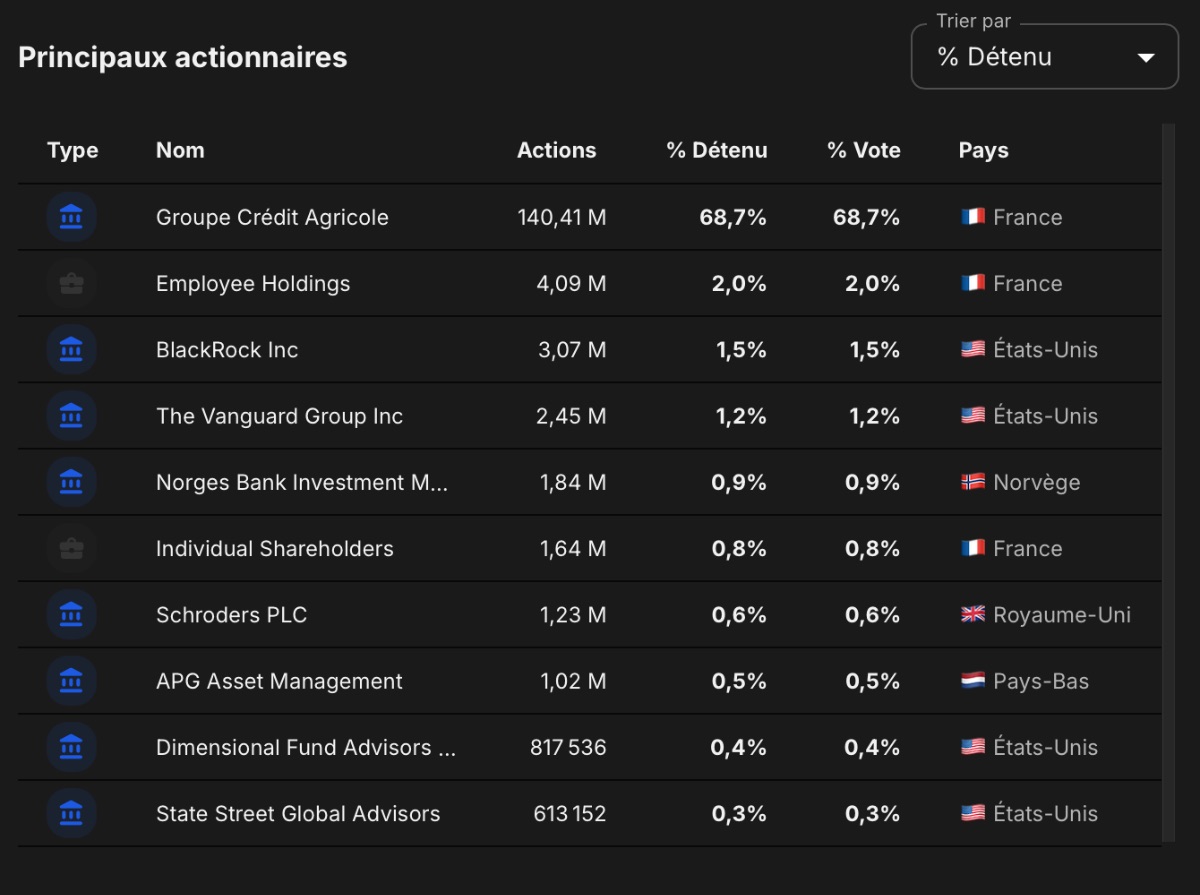Click the Principaux actionnaires heading
This screenshot has height=895, width=1200.
(183, 57)
